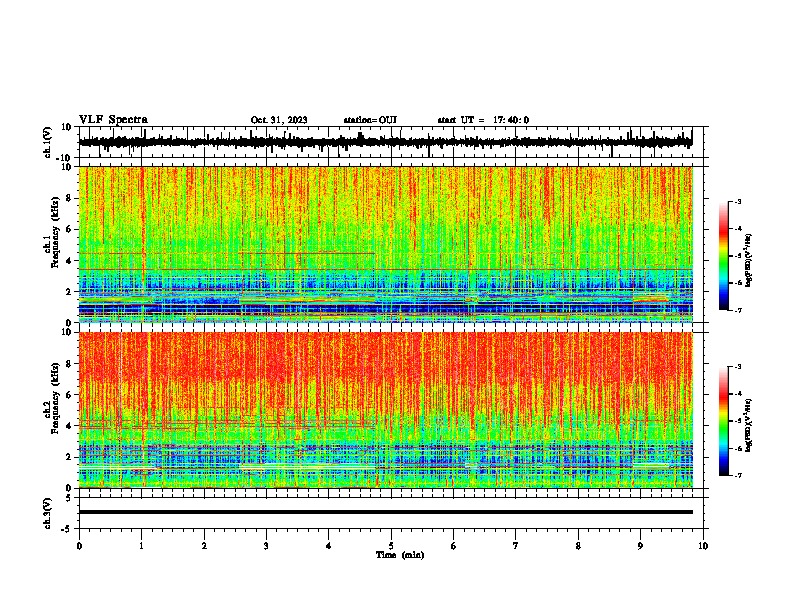Click the "ch.3(V)" axis label
The image size is (792, 612).
point(48,514)
